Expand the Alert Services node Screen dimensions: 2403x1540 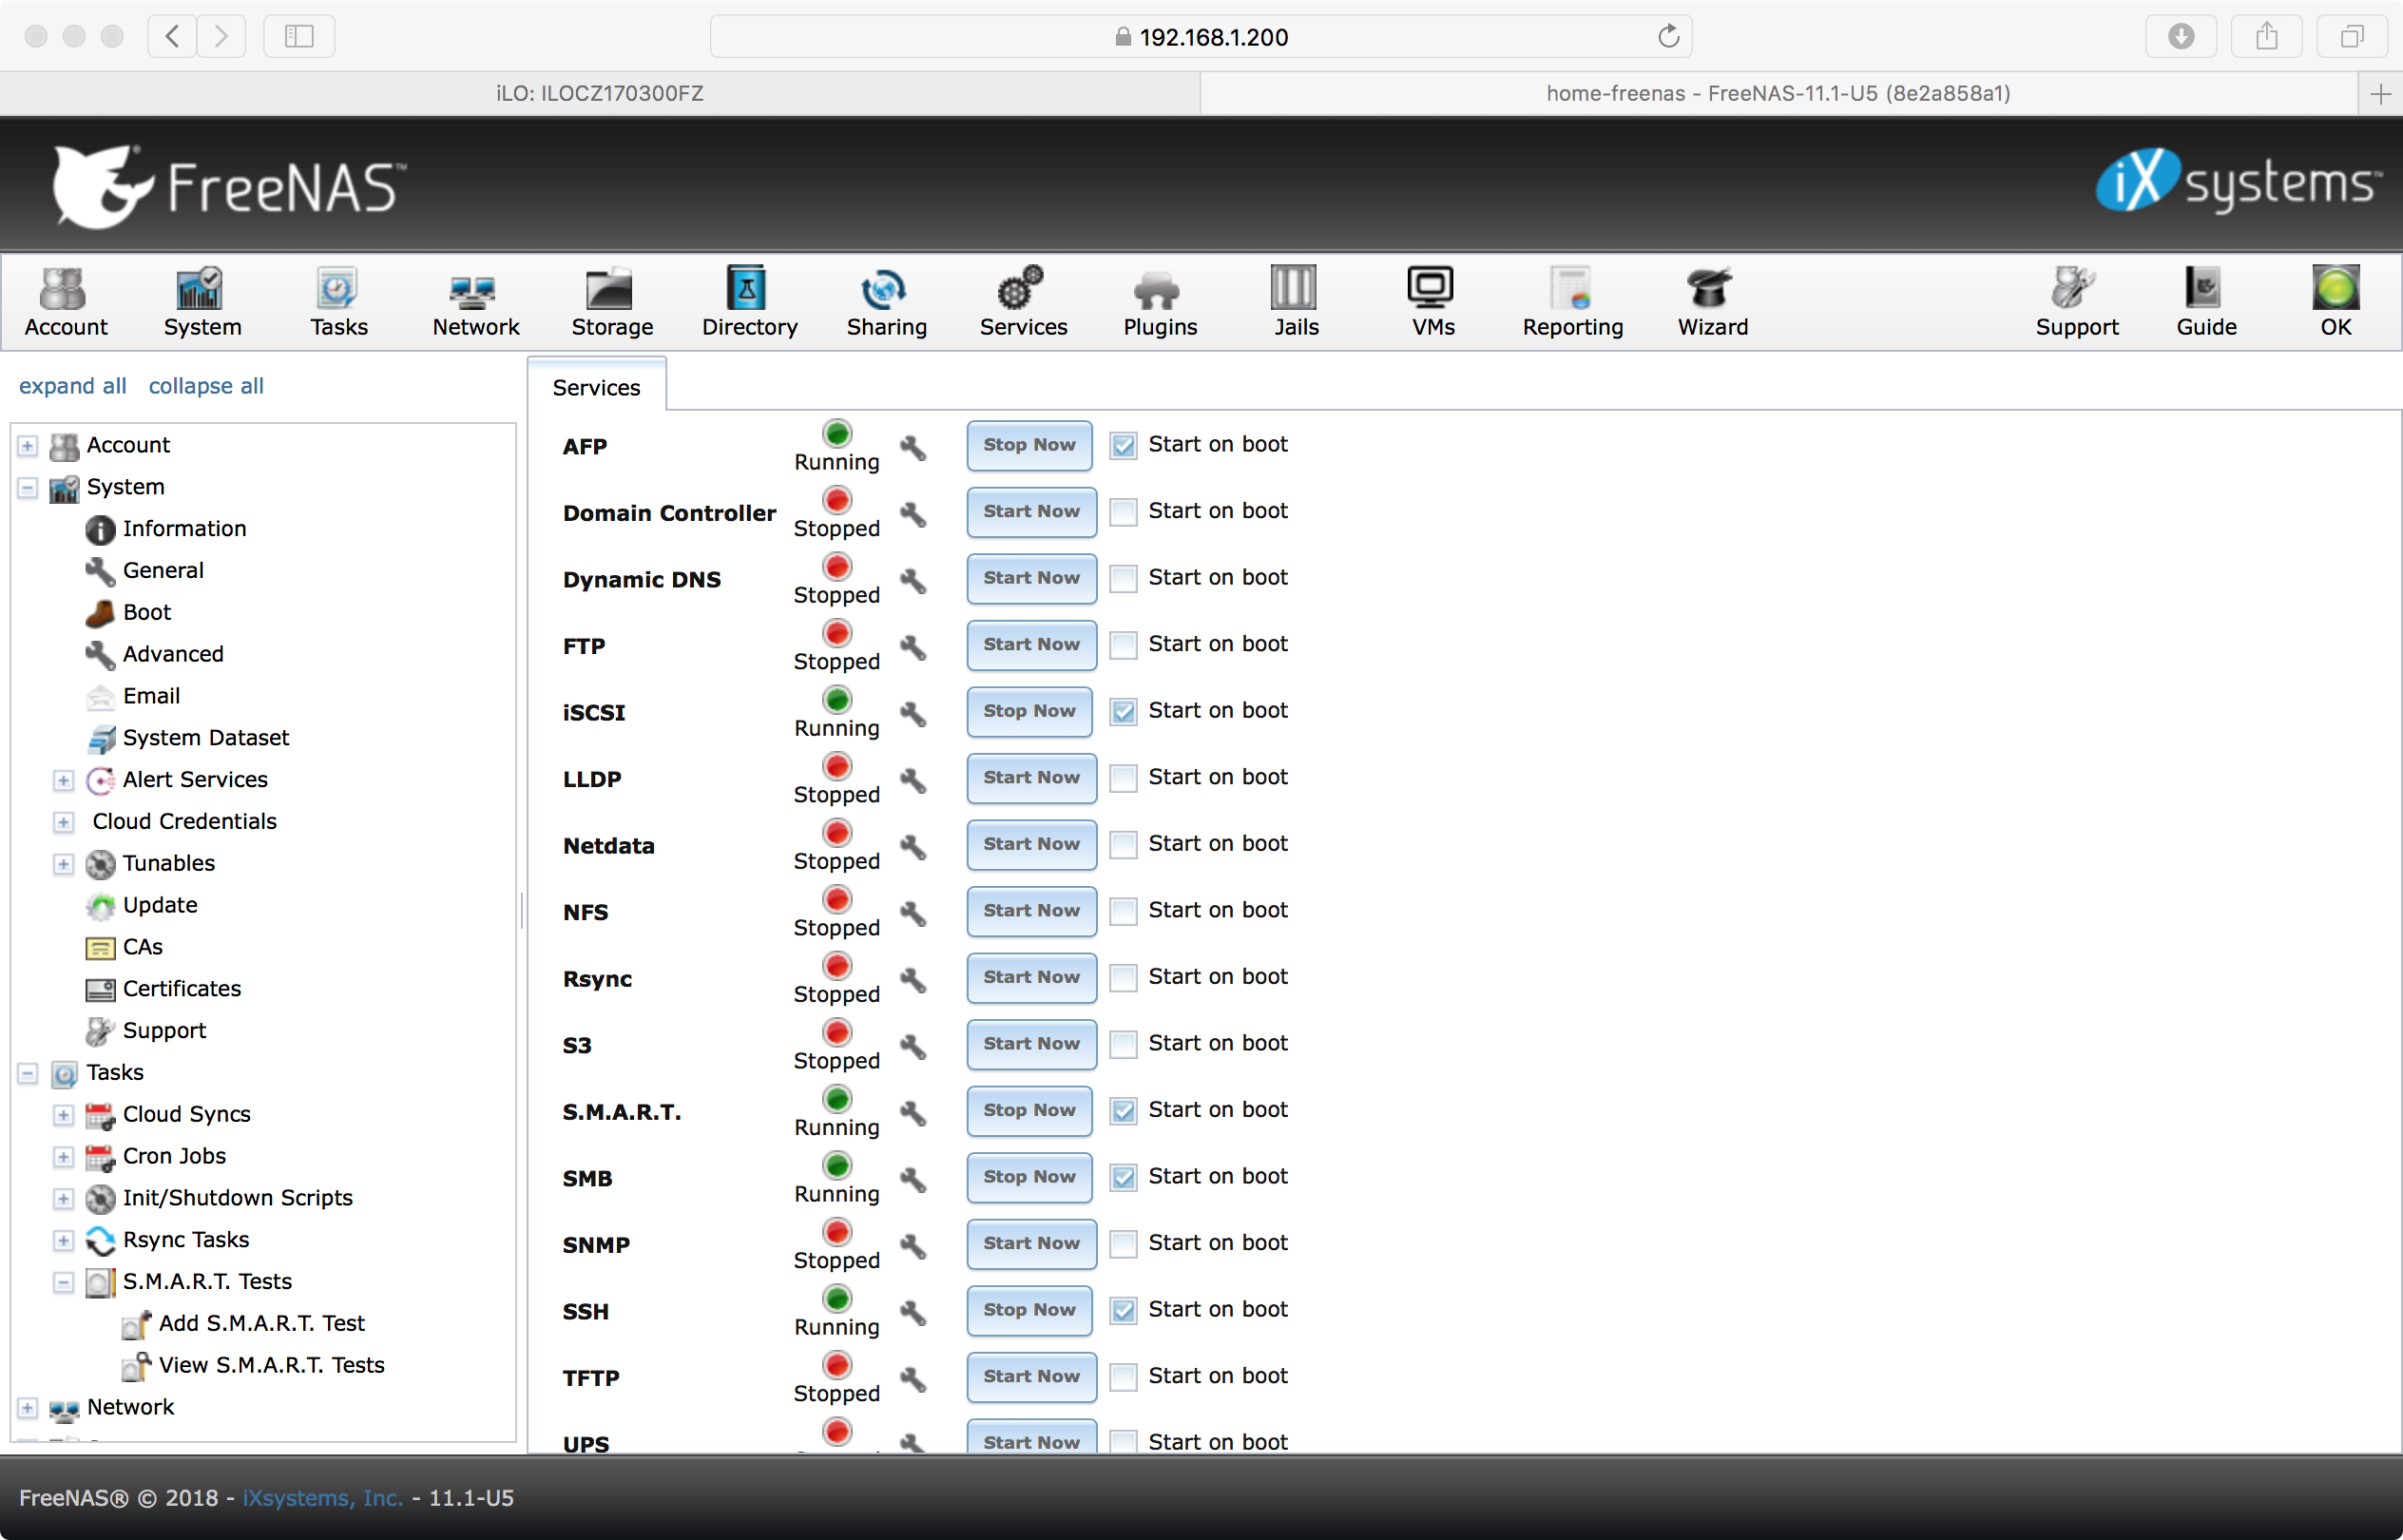(x=63, y=780)
